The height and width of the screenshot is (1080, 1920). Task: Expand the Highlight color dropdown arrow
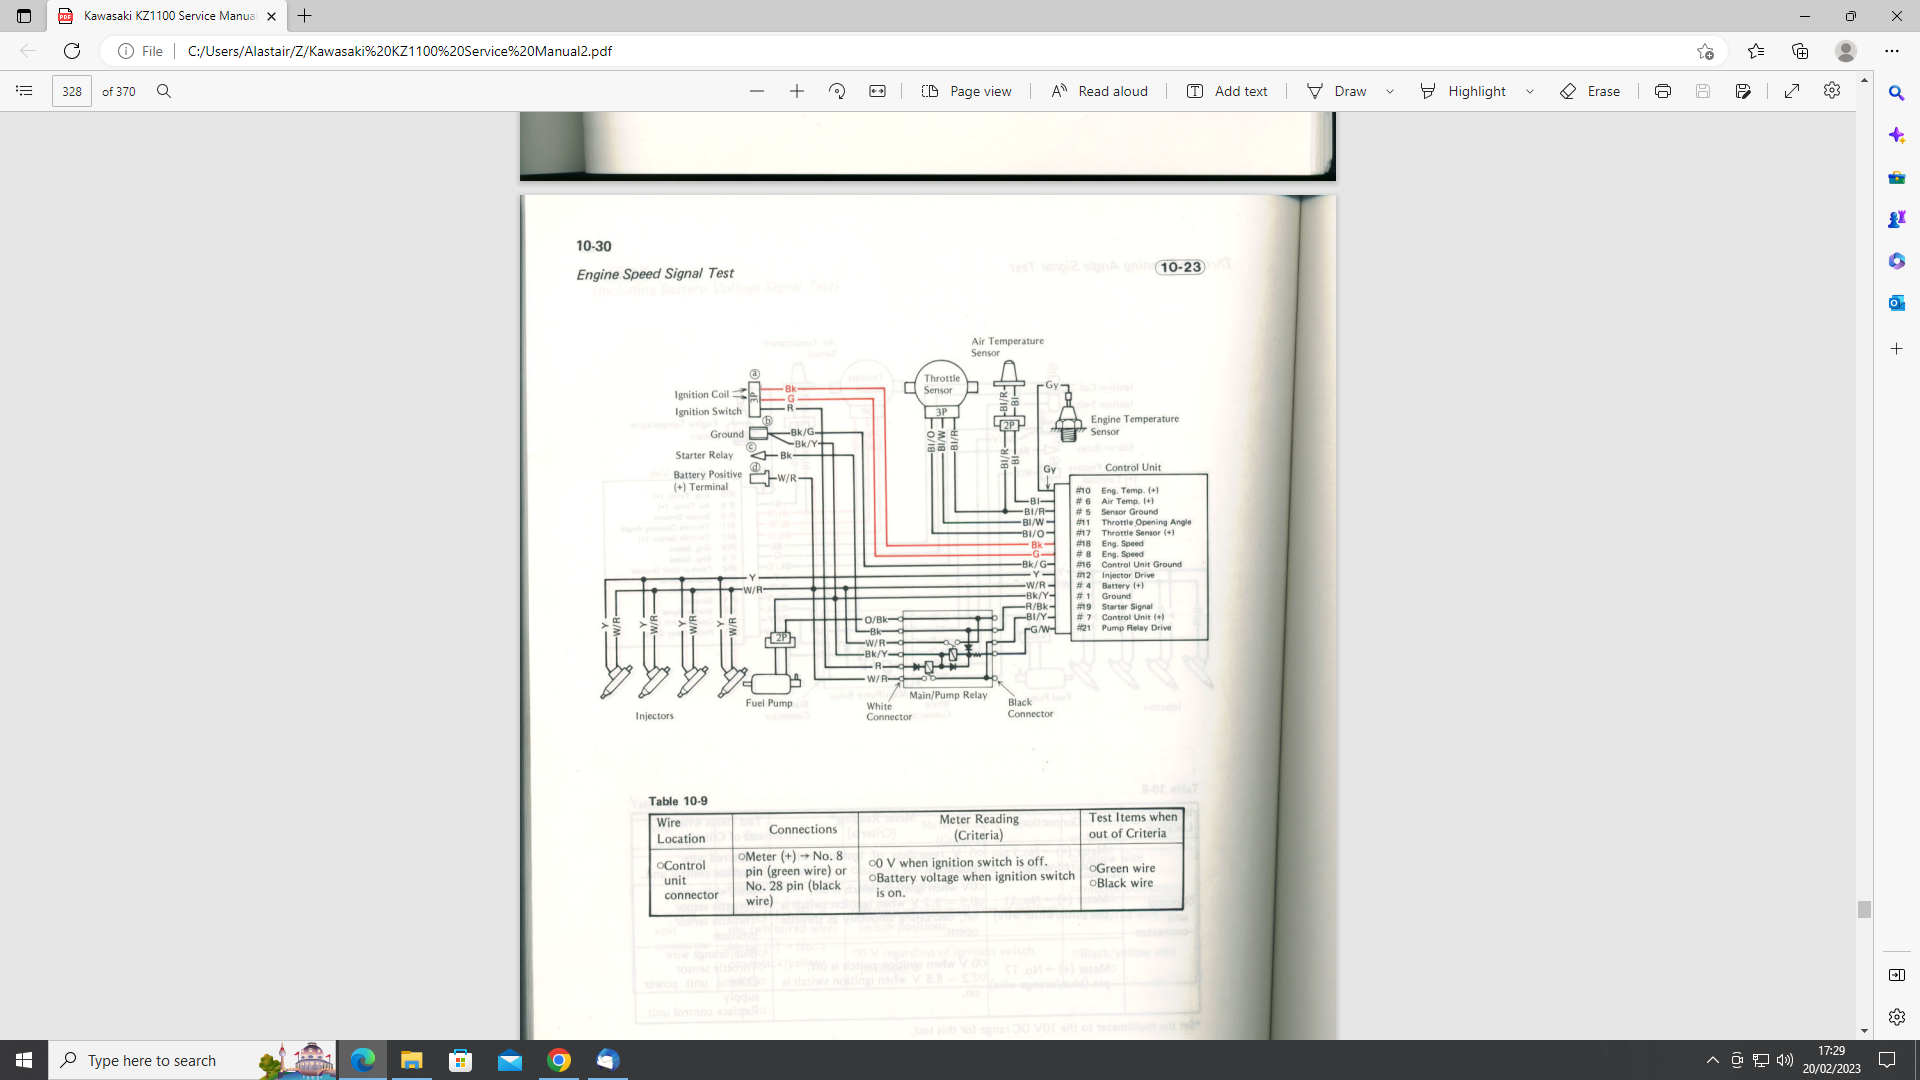[x=1530, y=91]
